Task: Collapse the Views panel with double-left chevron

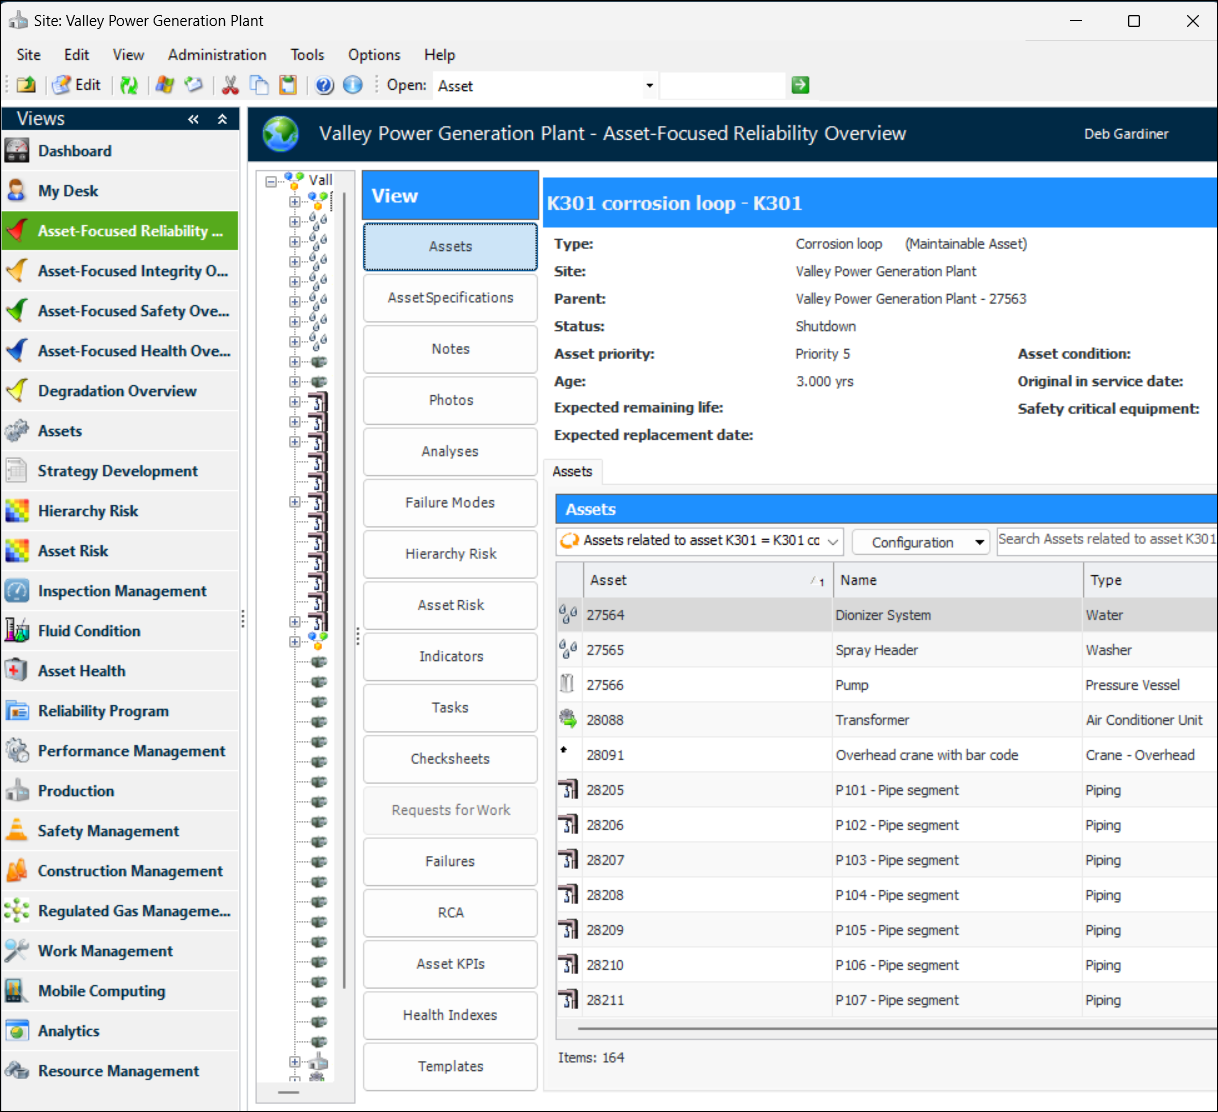Action: 193,119
